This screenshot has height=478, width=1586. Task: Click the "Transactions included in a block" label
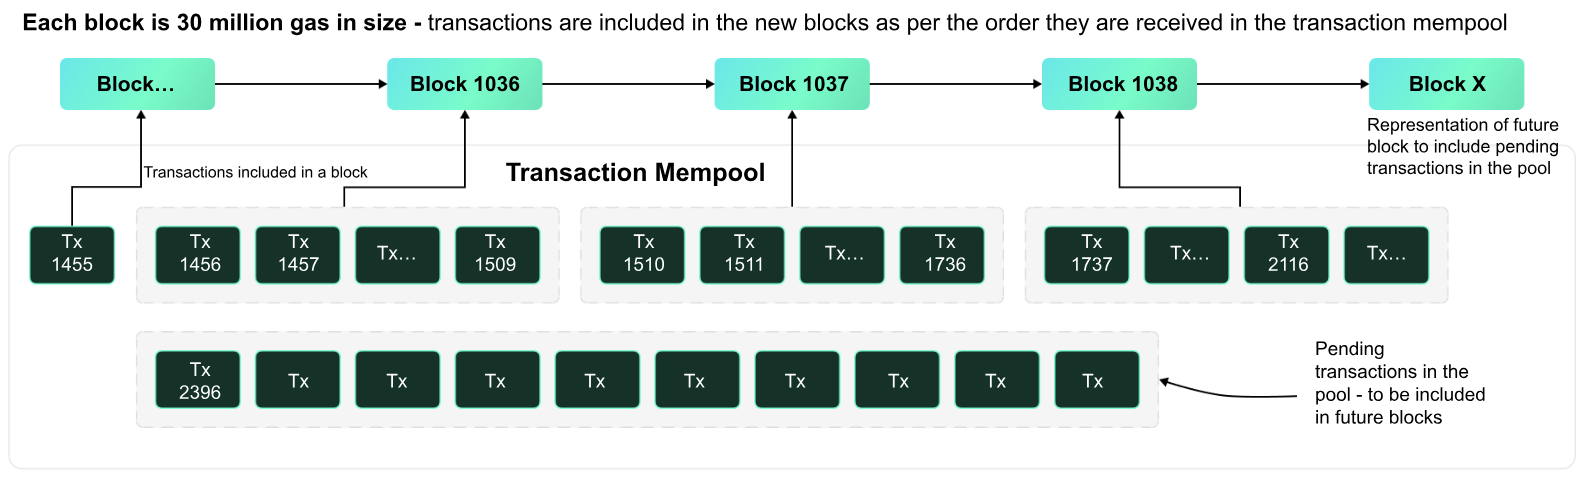point(255,172)
